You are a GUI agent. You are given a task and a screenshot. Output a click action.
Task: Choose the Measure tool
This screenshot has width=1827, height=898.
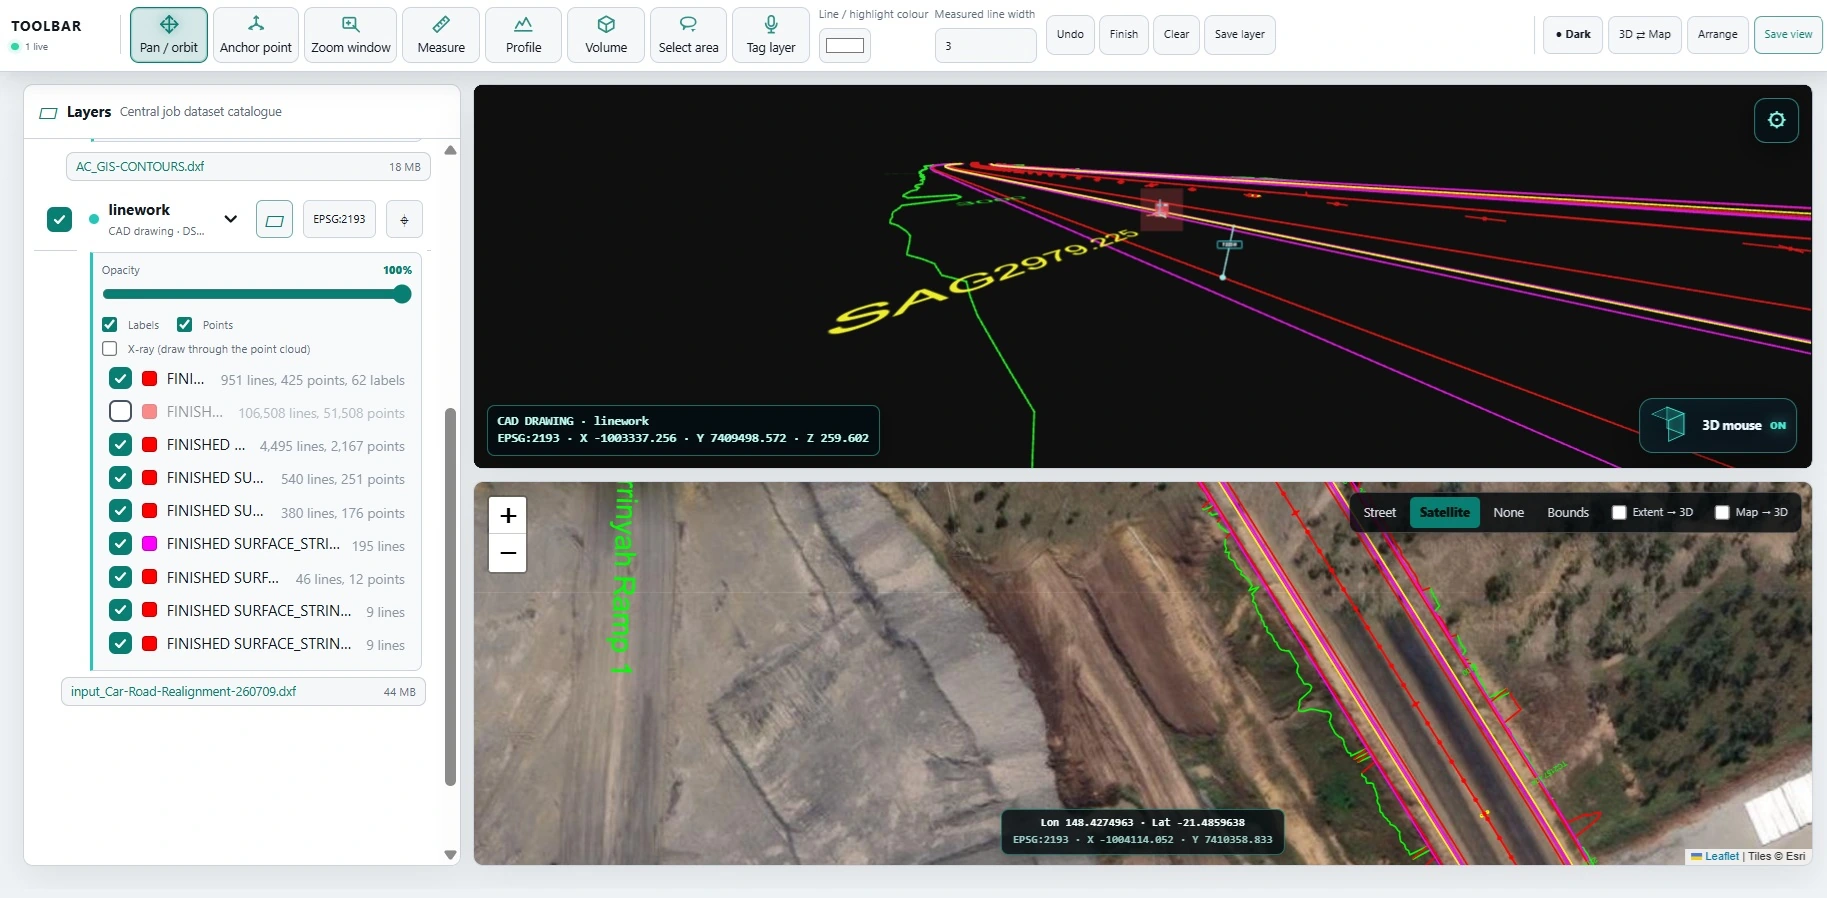tap(441, 35)
